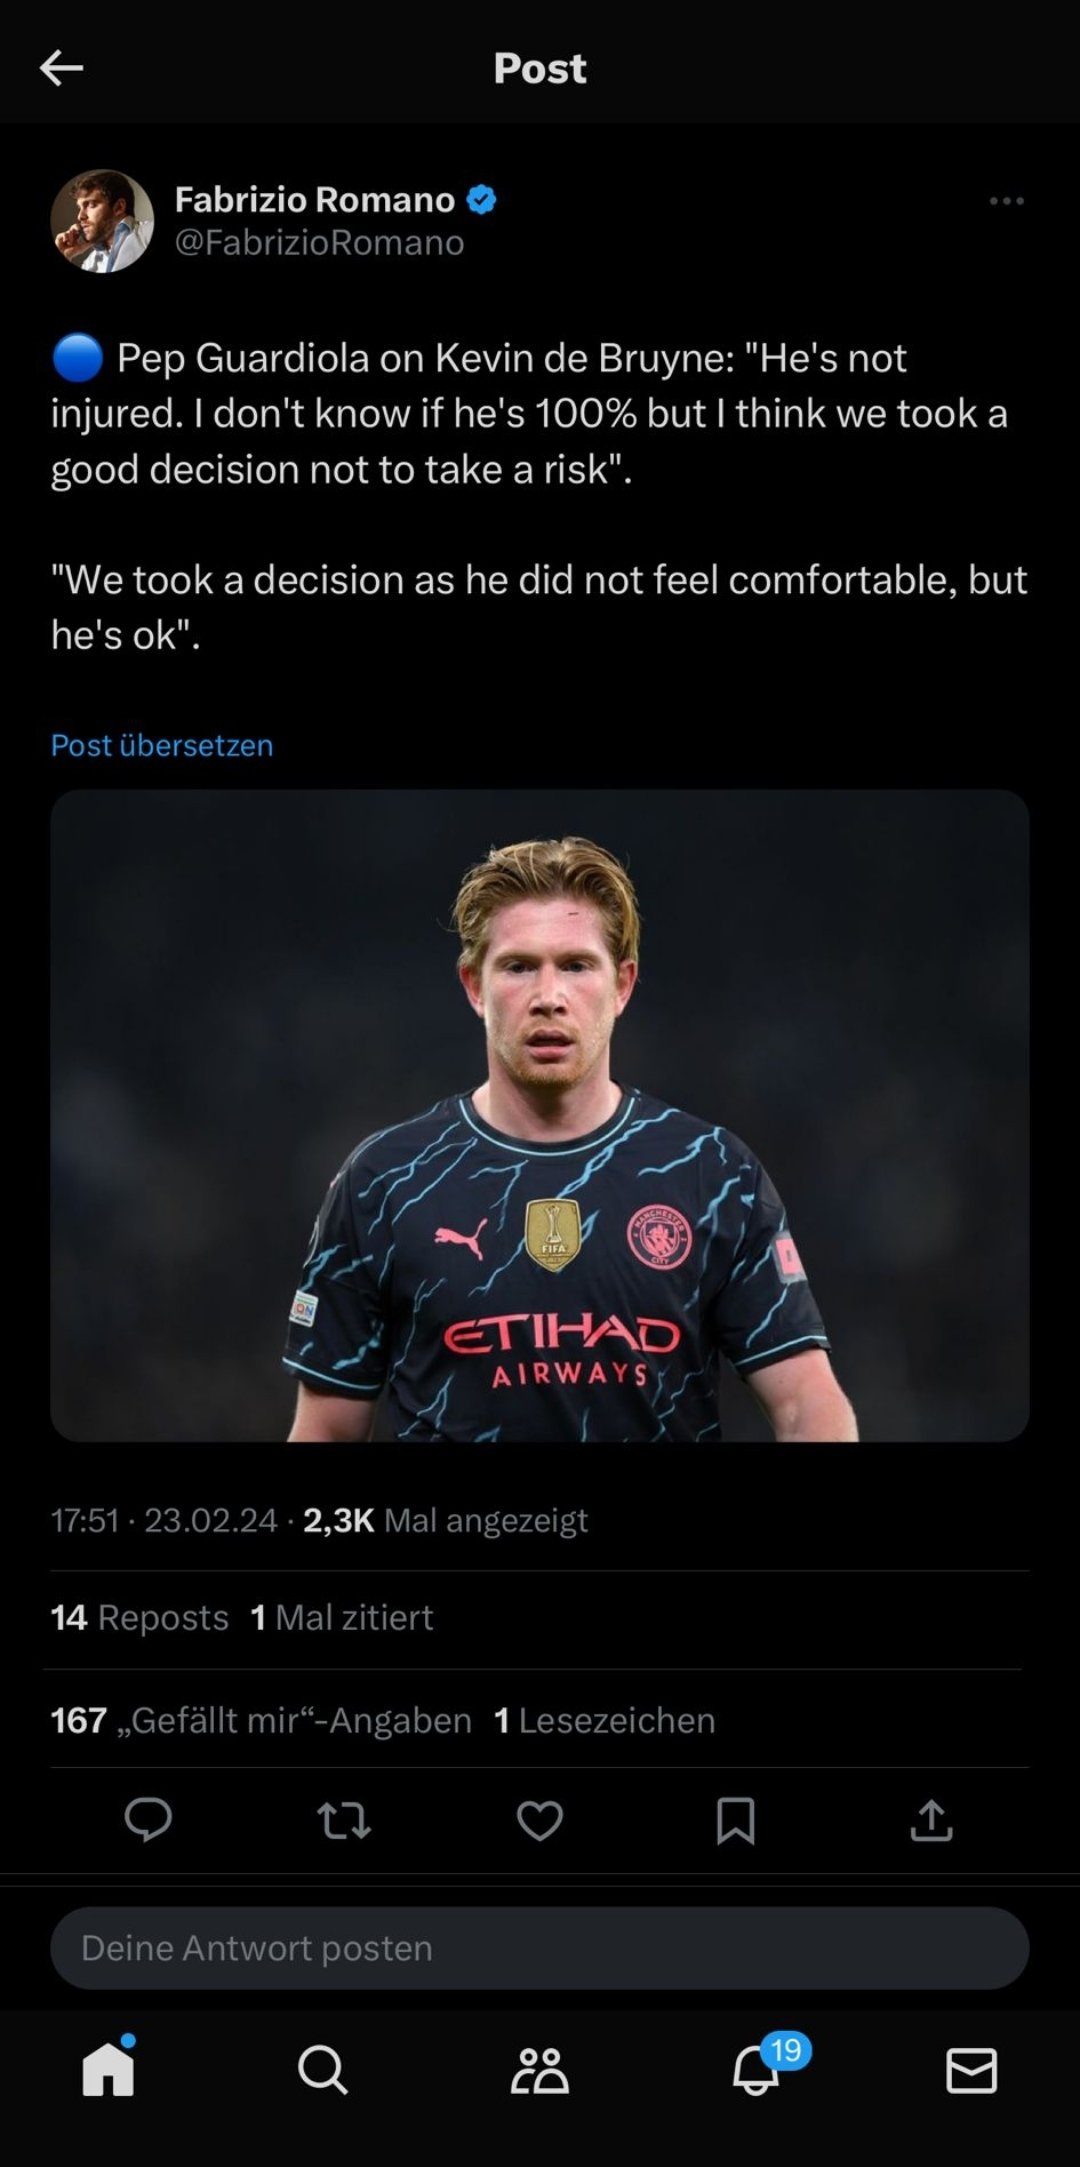Tap 'Deine Antwort posten' reply field
Viewport: 1080px width, 2167px height.
(x=540, y=1948)
